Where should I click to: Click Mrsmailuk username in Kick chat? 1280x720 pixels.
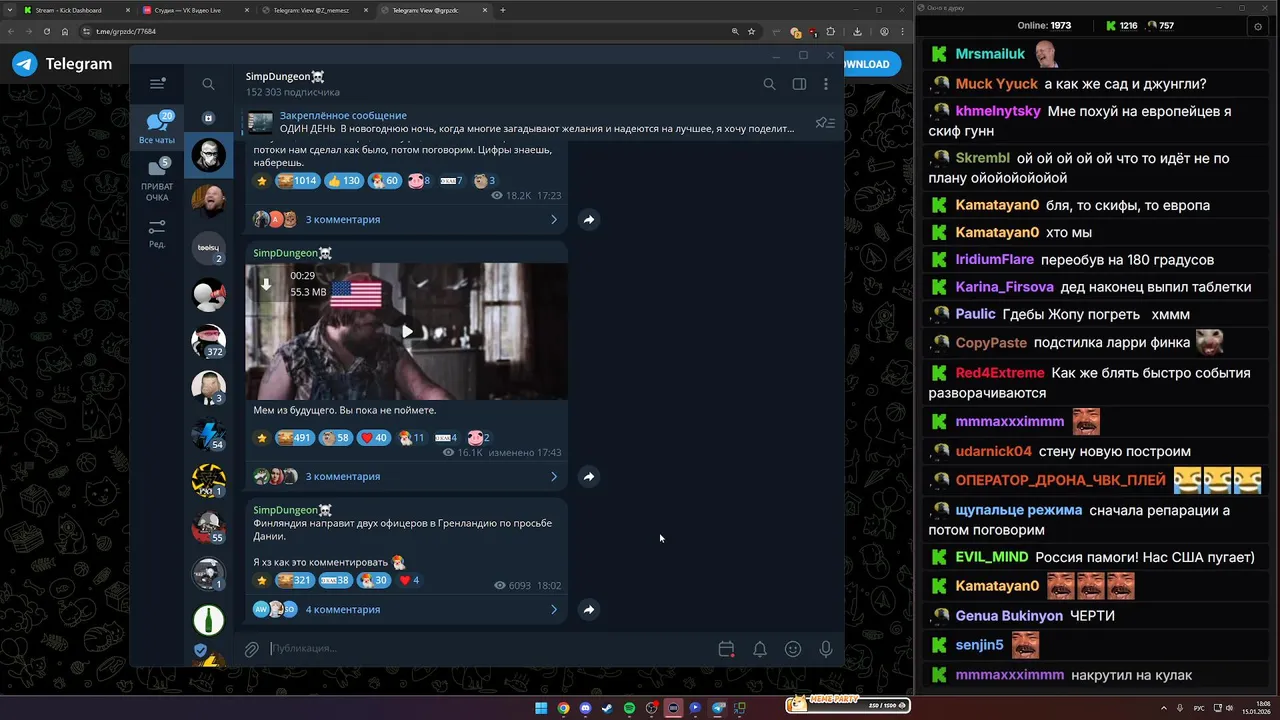click(x=990, y=54)
